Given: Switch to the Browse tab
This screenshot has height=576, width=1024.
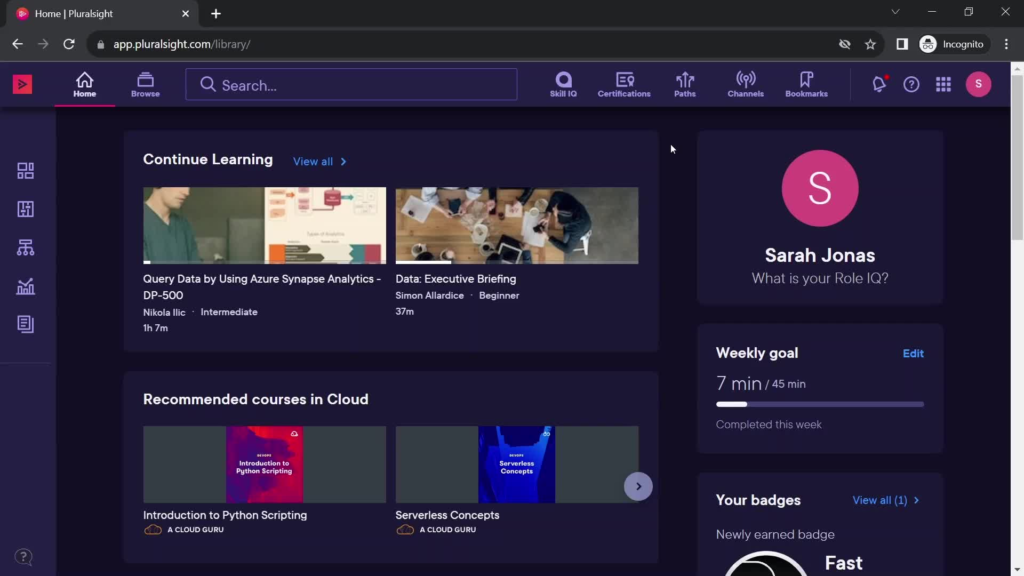Looking at the screenshot, I should [145, 85].
